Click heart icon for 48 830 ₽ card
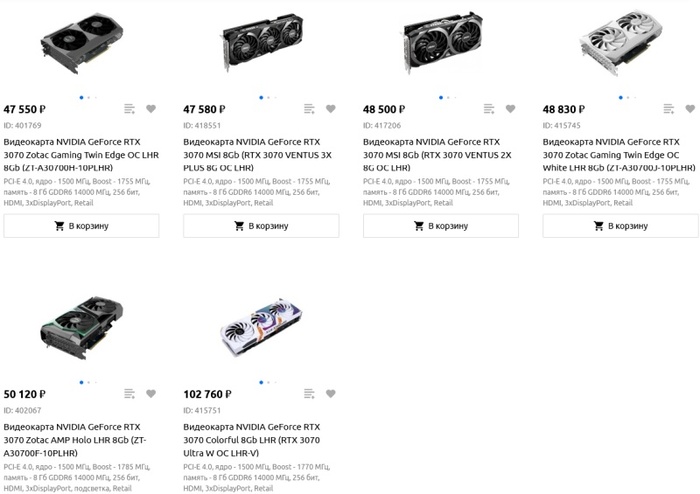This screenshot has height=494, width=700. [690, 109]
